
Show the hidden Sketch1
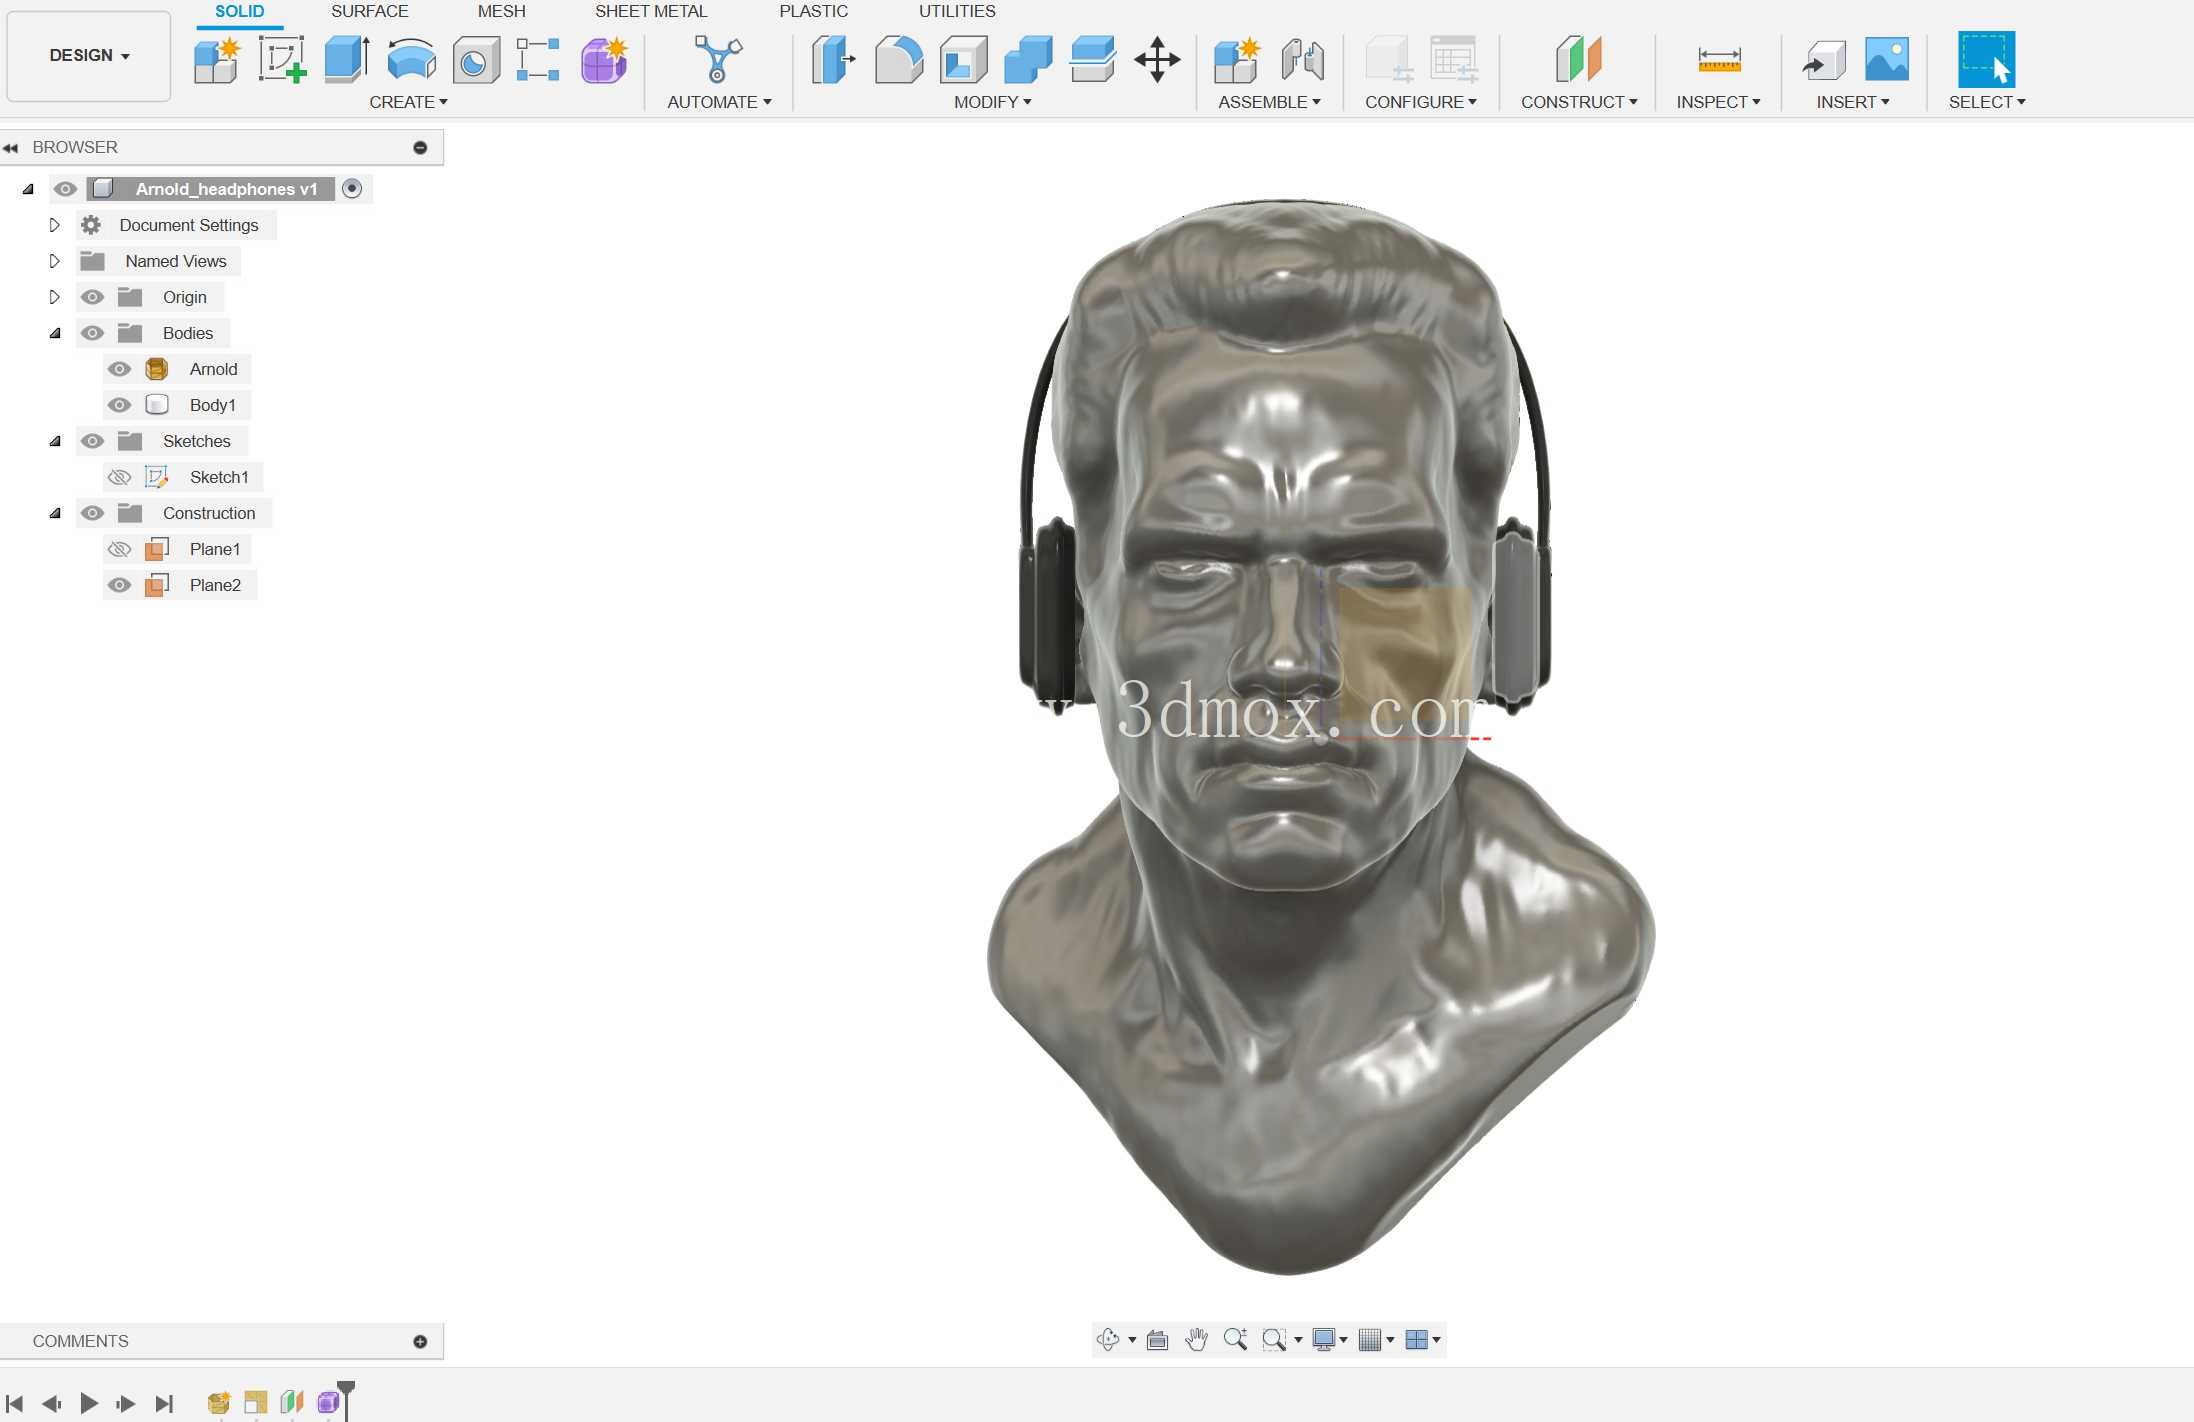(x=120, y=477)
